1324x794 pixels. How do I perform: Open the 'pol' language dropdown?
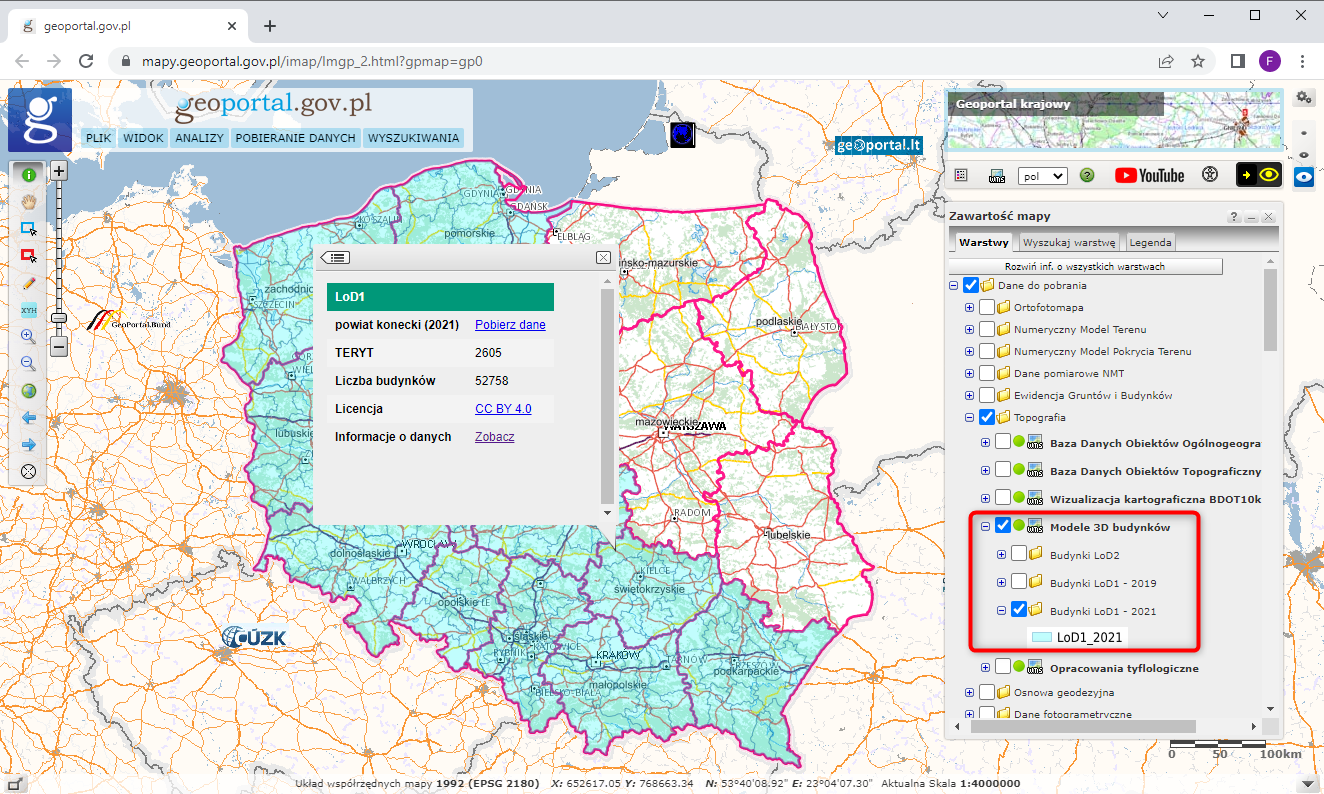point(1042,176)
